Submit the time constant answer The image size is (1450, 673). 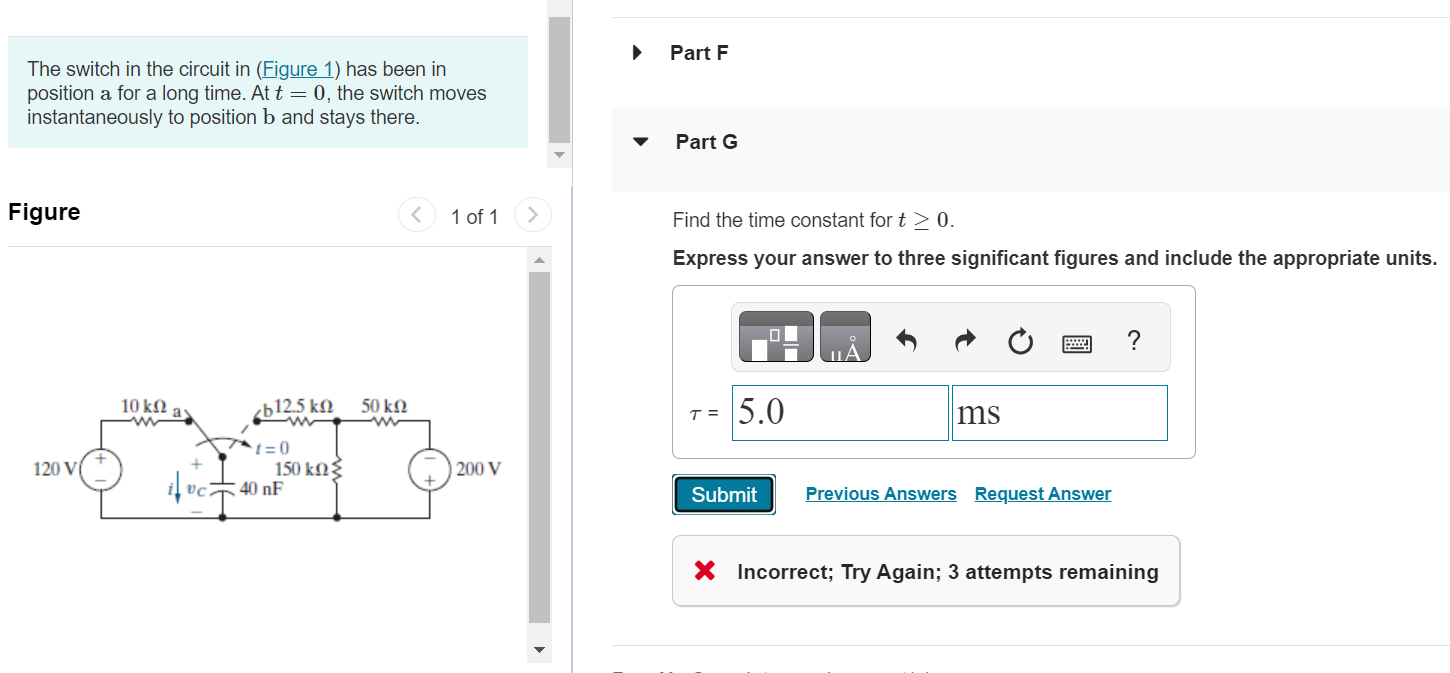pos(723,494)
